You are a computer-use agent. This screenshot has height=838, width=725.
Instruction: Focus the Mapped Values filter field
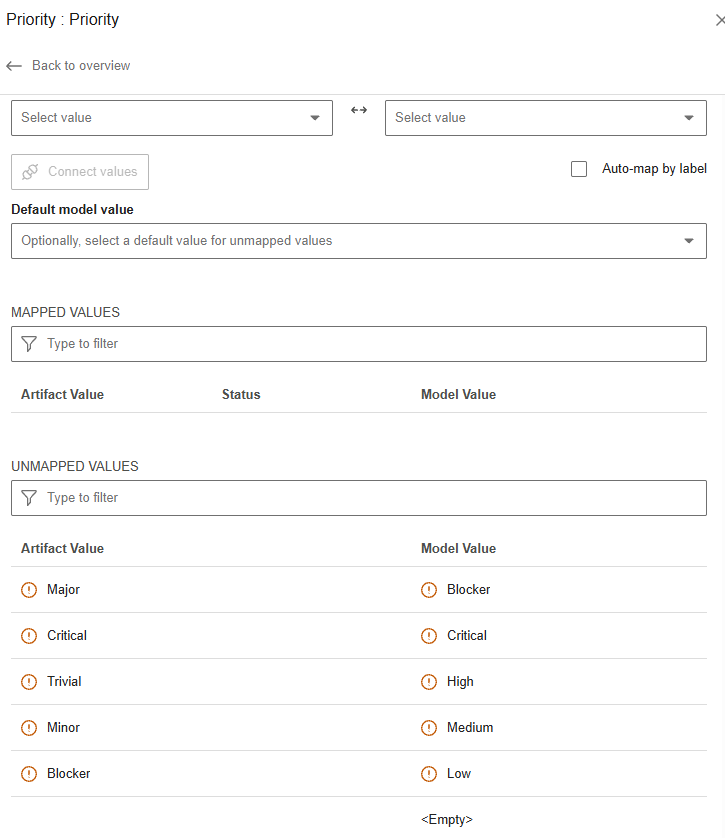(x=370, y=344)
